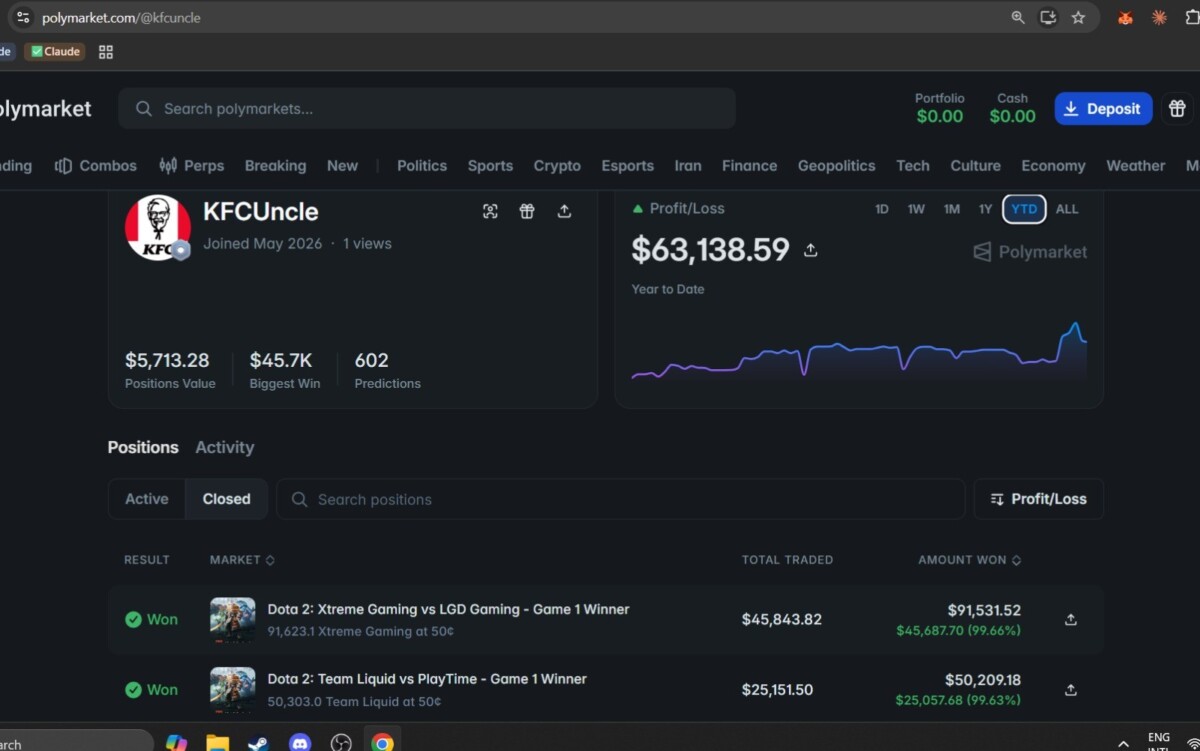
Task: Open the Profit/Loss sort dropdown
Action: point(1038,499)
